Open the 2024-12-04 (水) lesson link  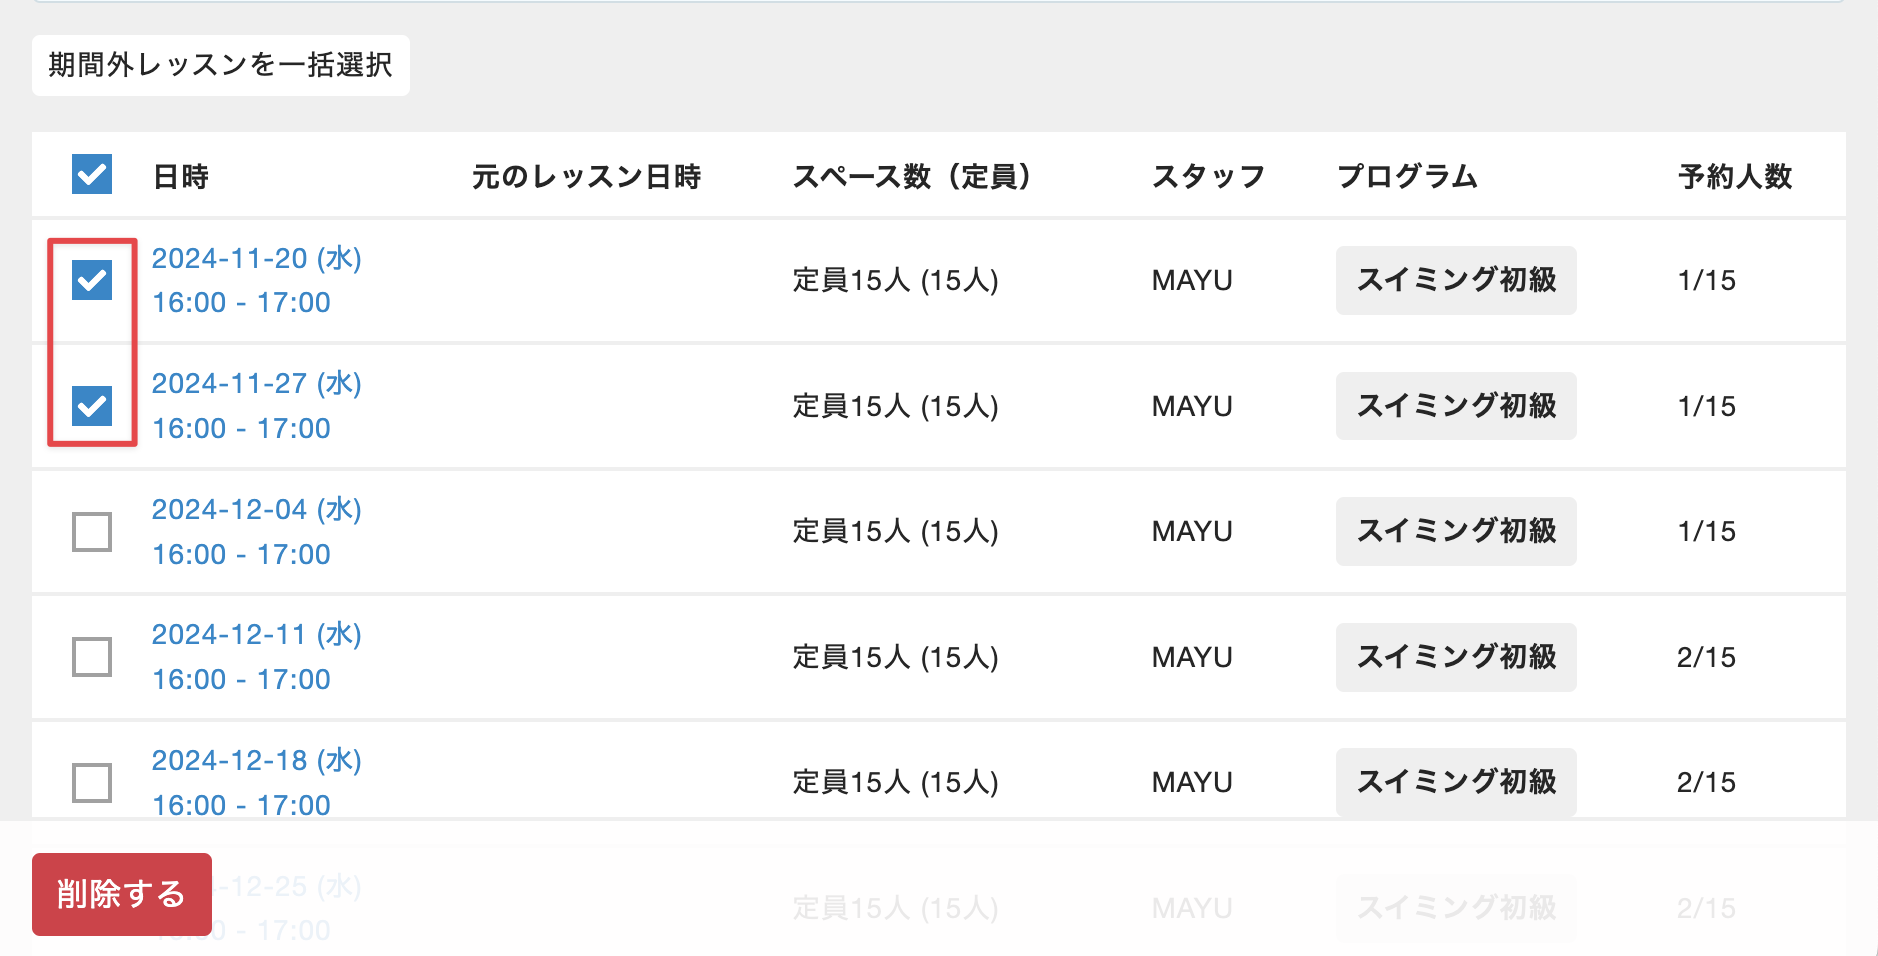pyautogui.click(x=256, y=510)
